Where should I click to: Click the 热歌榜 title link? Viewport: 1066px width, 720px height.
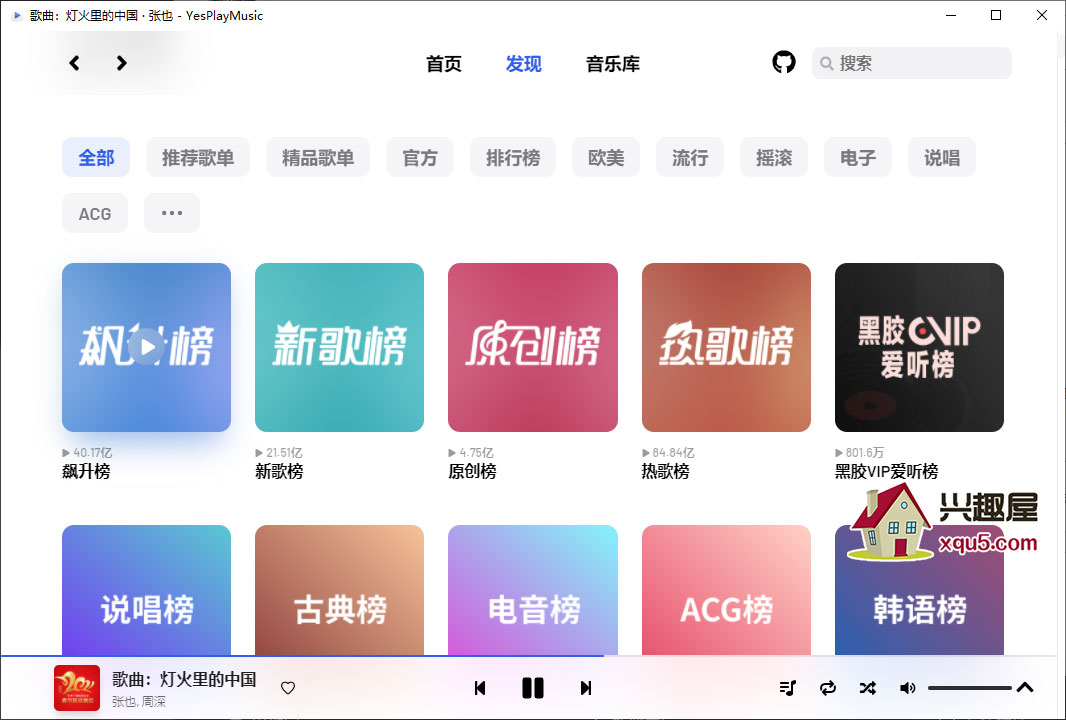pyautogui.click(x=666, y=471)
